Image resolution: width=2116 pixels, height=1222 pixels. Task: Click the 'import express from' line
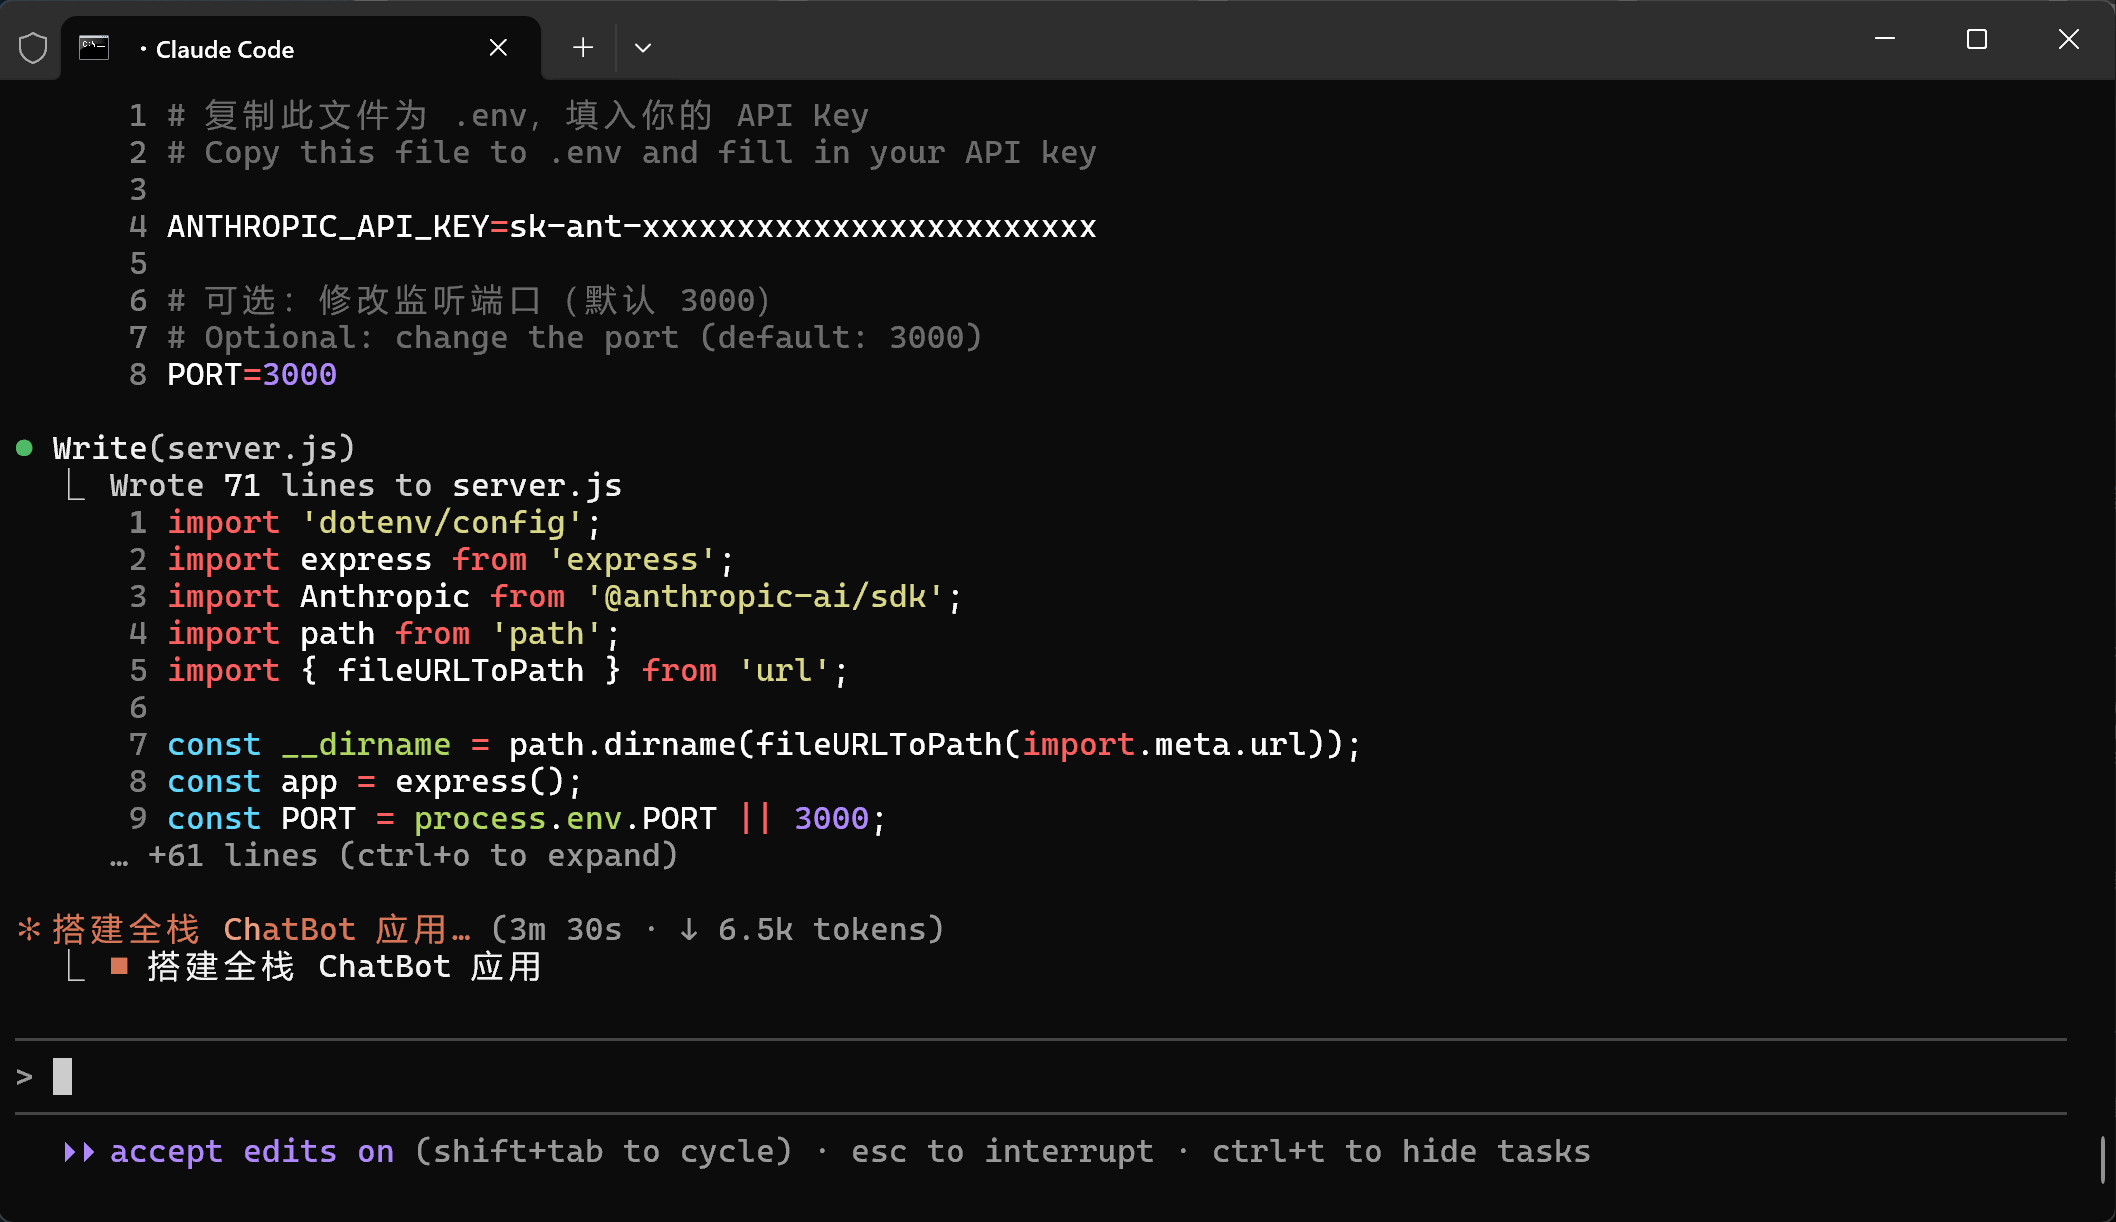click(x=450, y=560)
